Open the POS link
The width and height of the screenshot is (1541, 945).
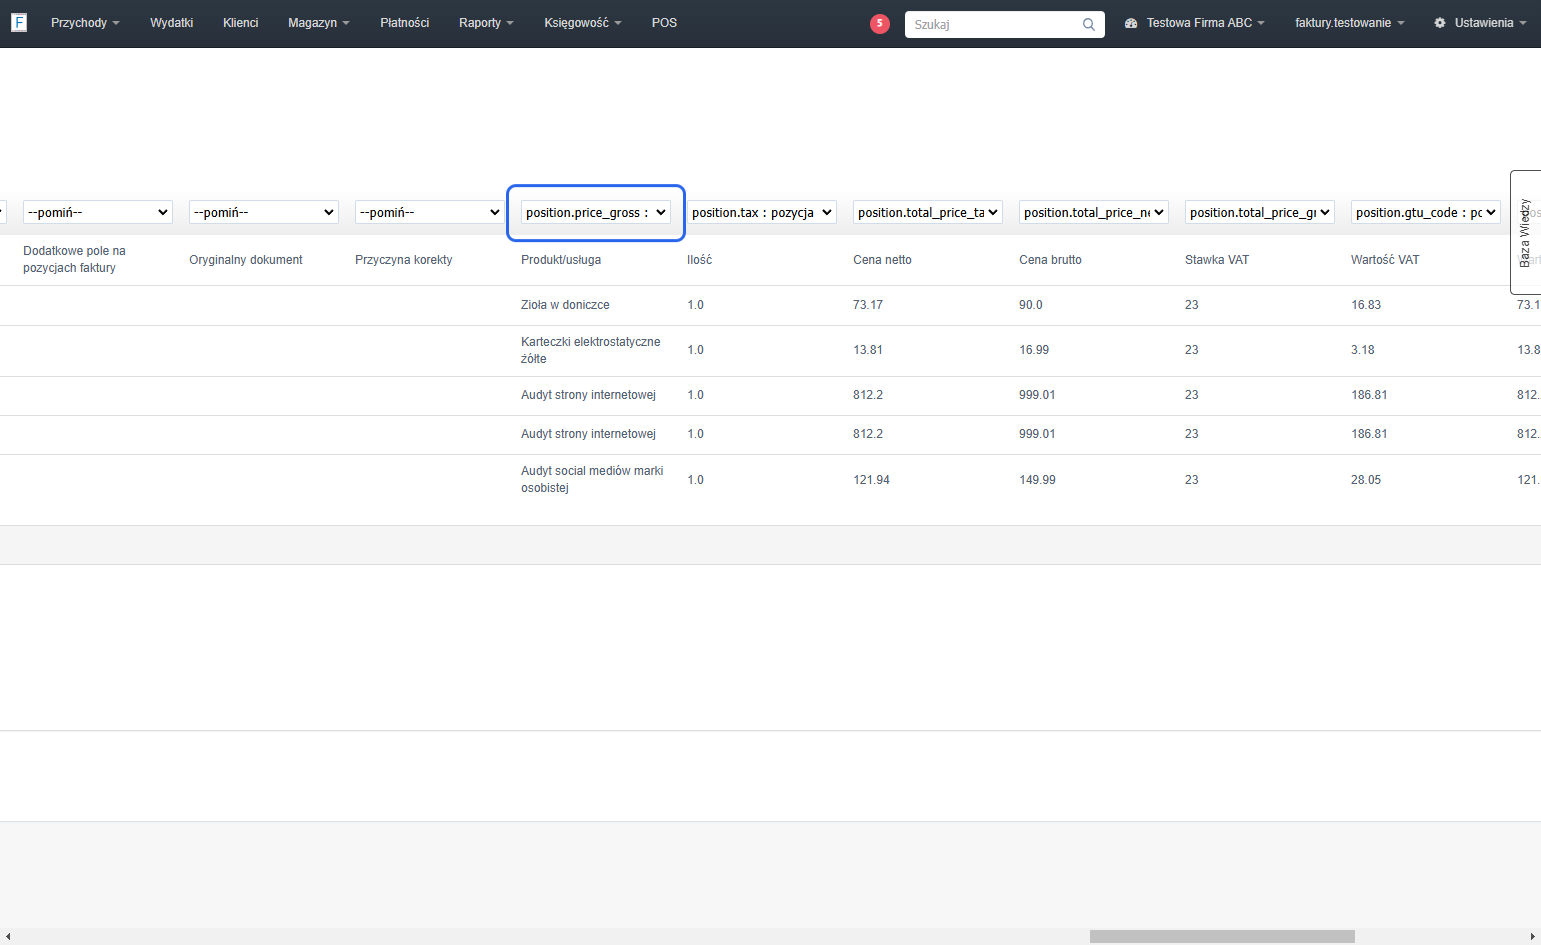664,23
